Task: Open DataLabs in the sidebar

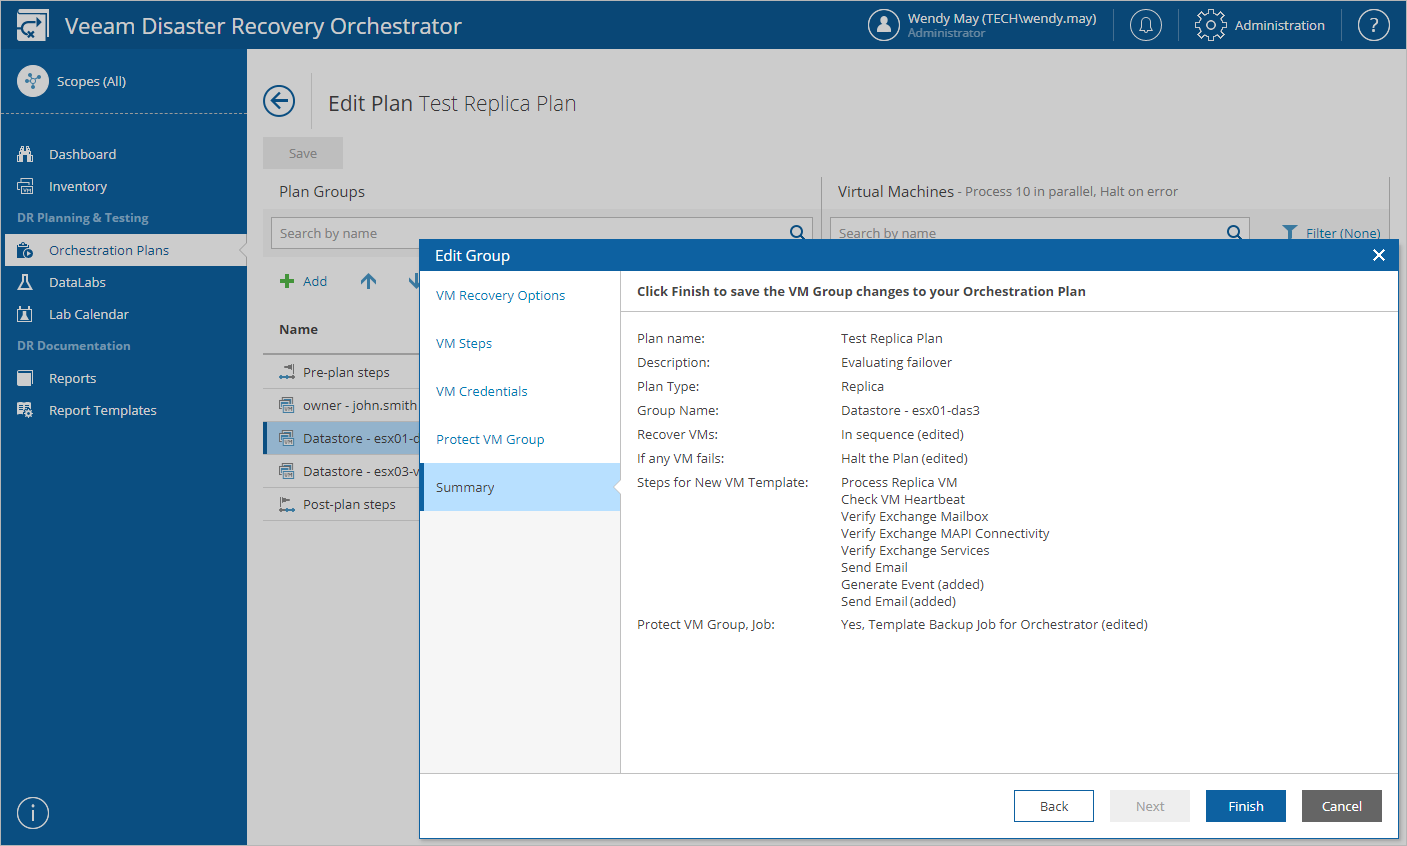Action: 77,282
